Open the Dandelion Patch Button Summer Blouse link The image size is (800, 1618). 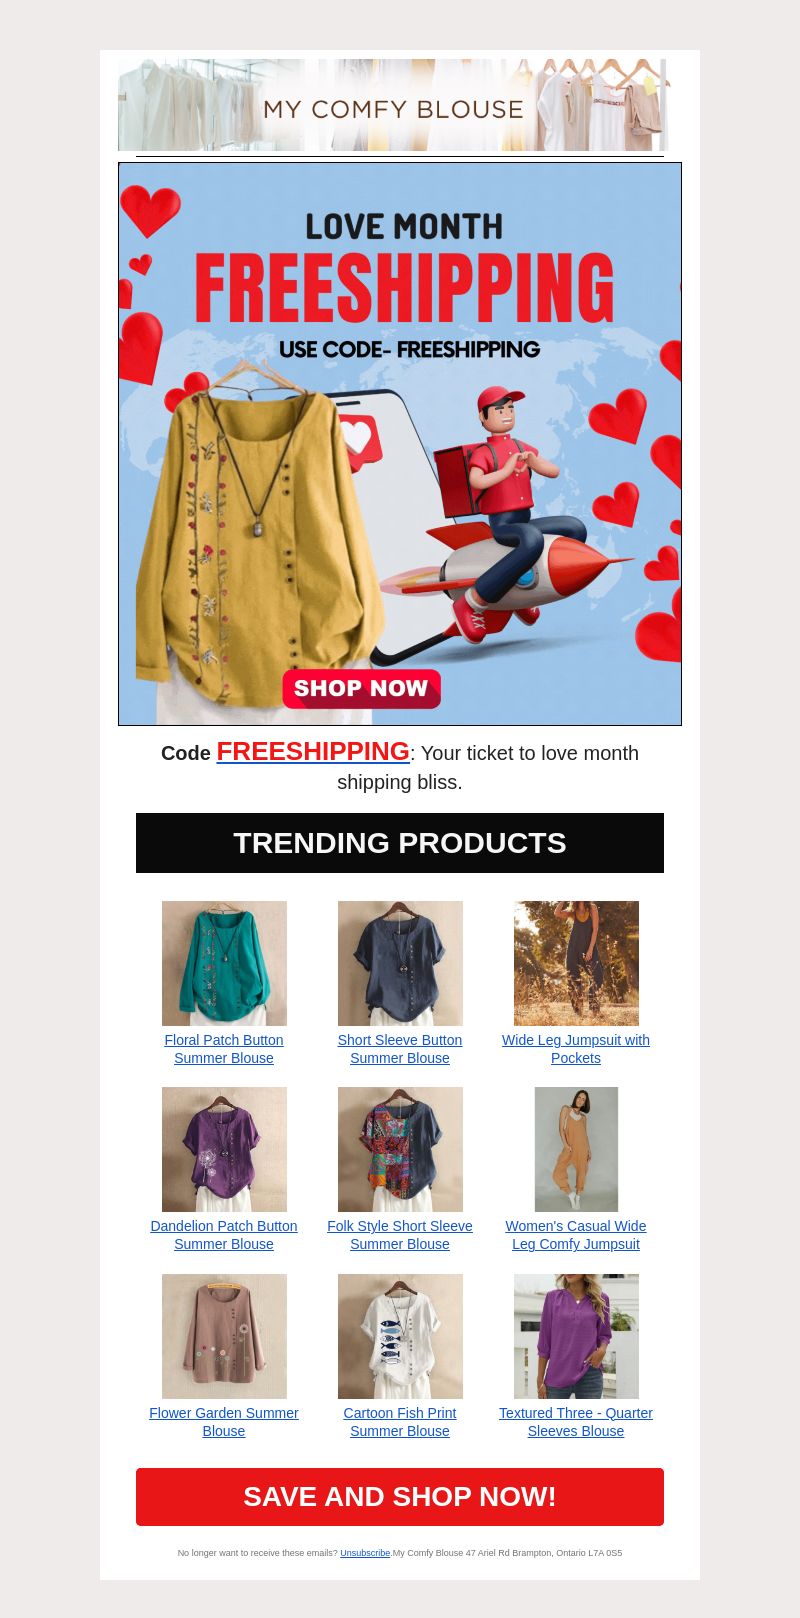click(224, 1235)
